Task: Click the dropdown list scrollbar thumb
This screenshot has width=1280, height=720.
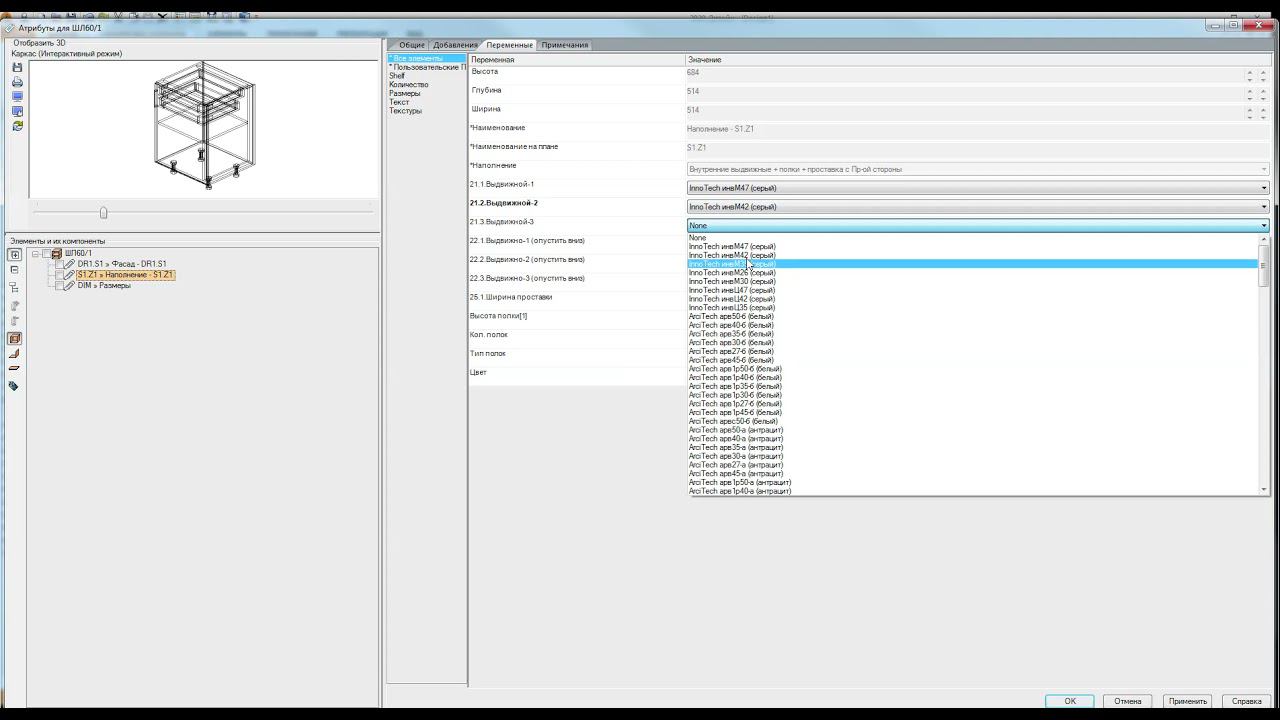Action: (1264, 266)
